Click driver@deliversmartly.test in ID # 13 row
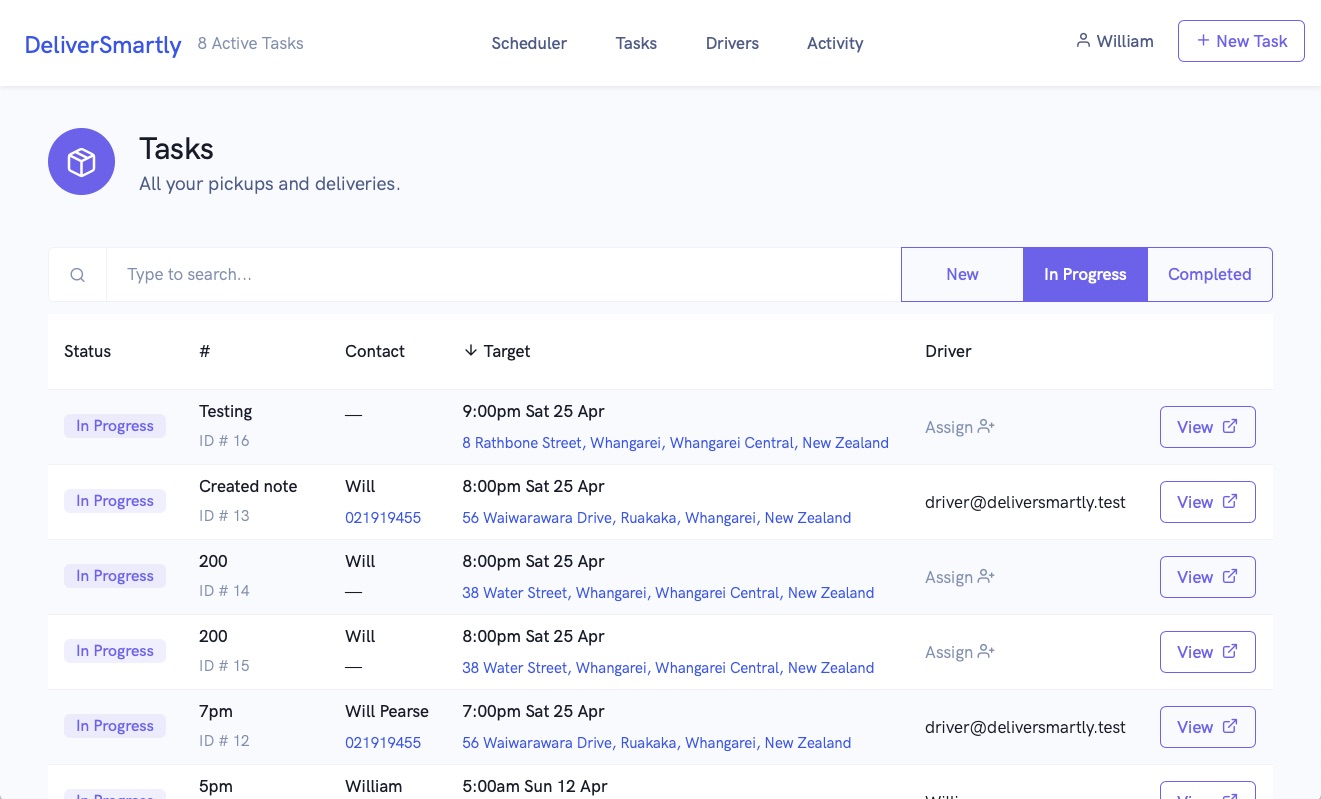The width and height of the screenshot is (1321, 799). click(1025, 502)
